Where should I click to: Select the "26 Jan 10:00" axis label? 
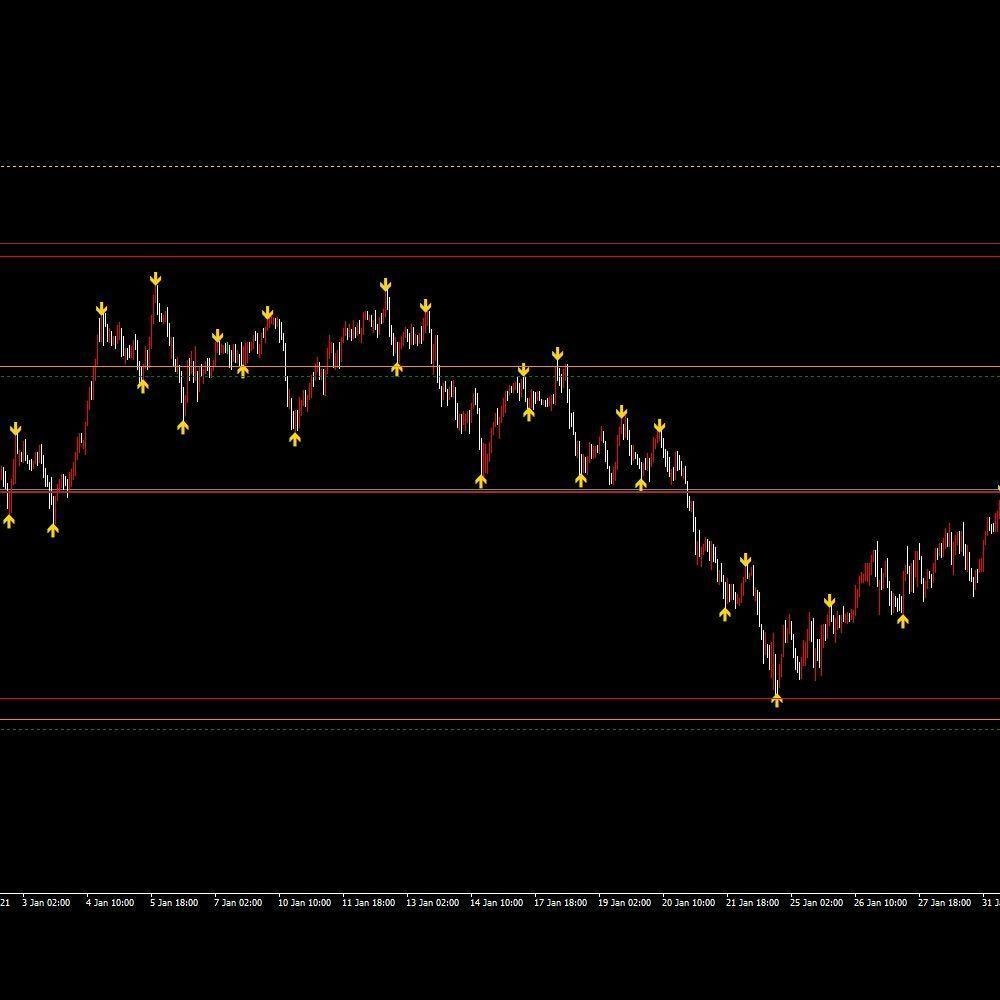pyautogui.click(x=881, y=902)
